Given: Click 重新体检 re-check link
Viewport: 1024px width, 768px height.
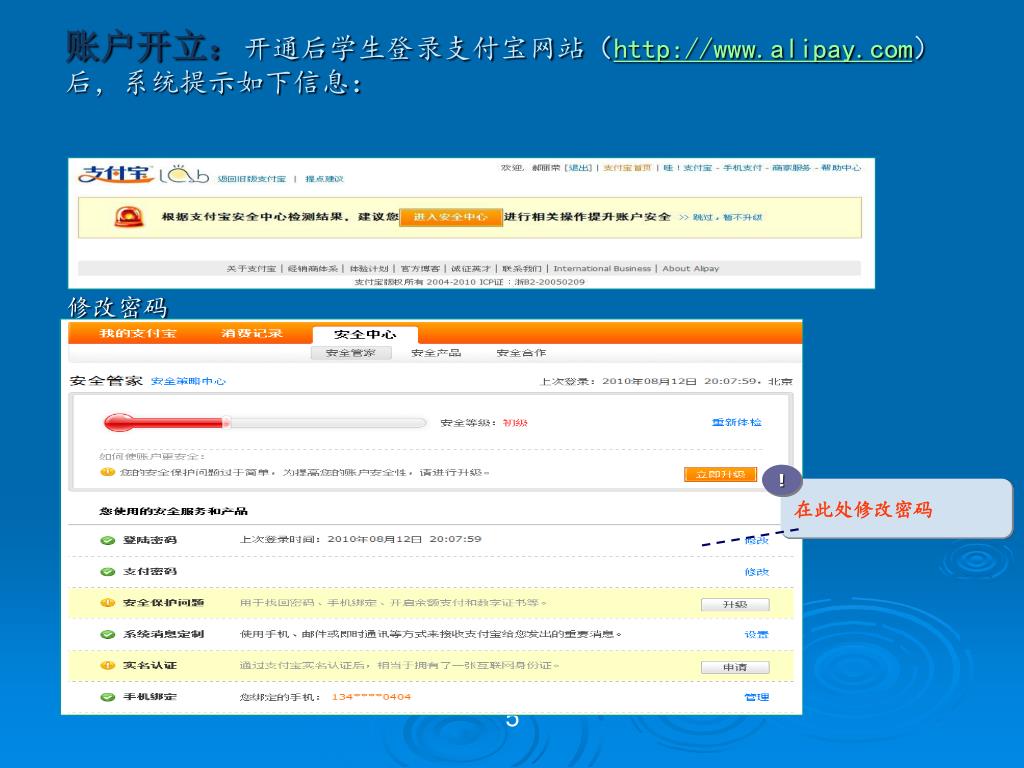Looking at the screenshot, I should click(737, 423).
